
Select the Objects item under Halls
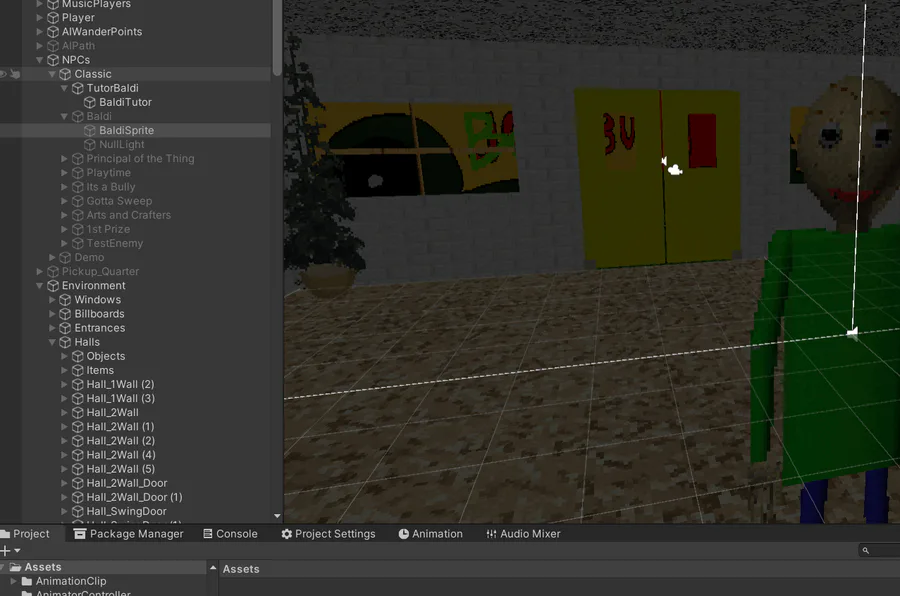106,356
